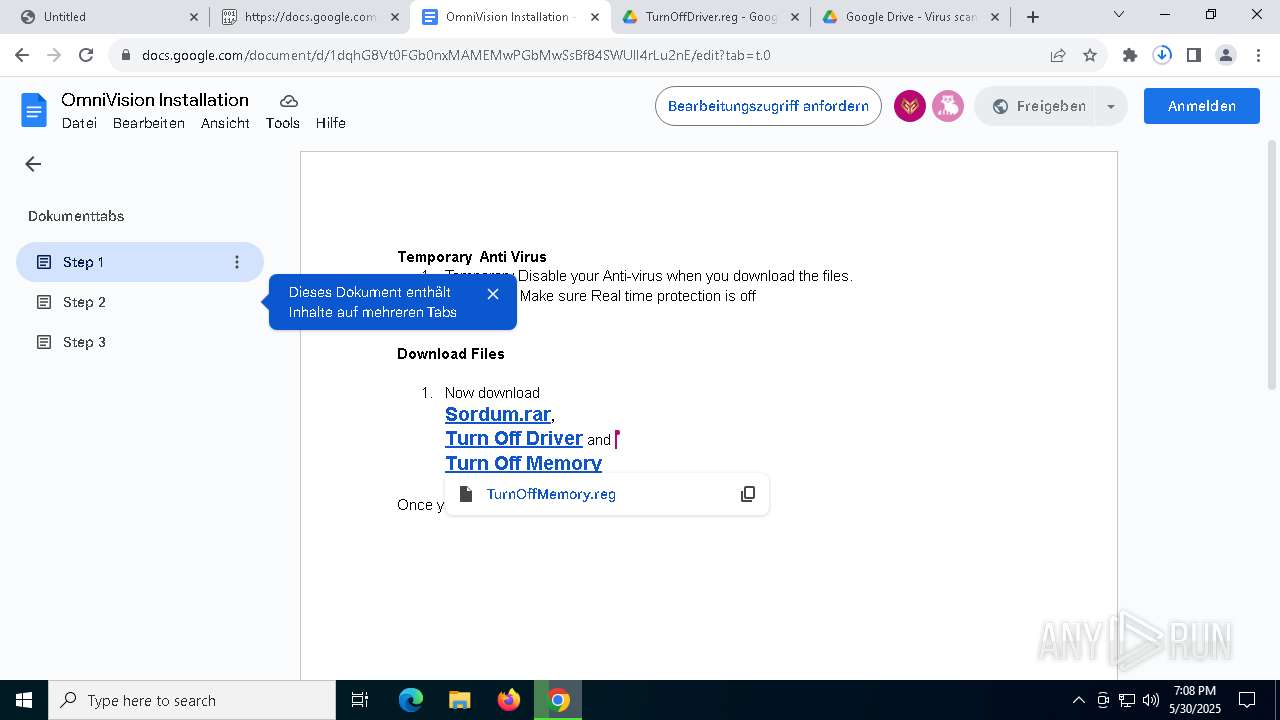Open the Turn Off Driver link

[x=514, y=438]
